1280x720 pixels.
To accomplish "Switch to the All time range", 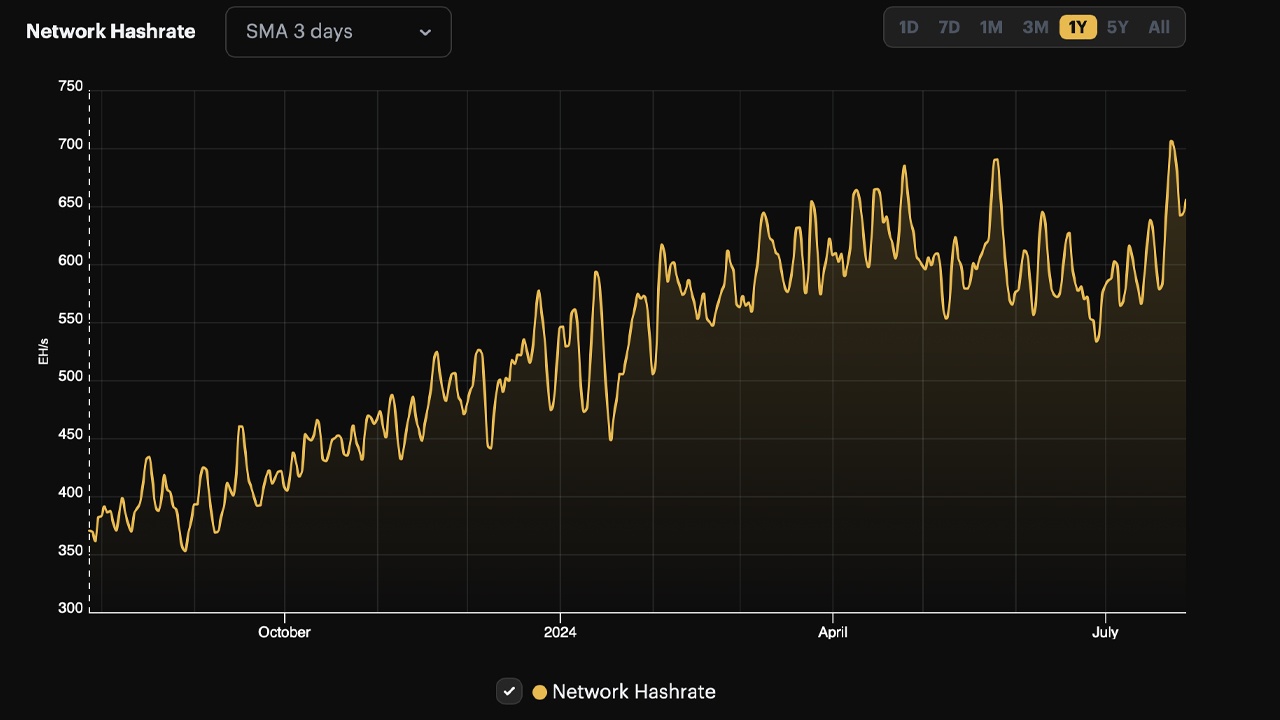I will [1158, 27].
